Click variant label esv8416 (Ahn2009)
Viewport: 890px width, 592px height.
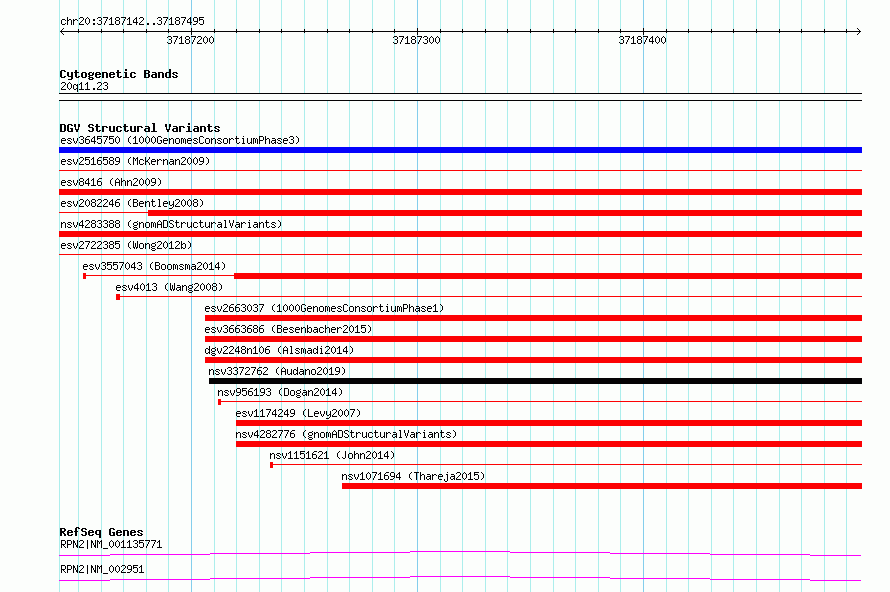tap(111, 182)
